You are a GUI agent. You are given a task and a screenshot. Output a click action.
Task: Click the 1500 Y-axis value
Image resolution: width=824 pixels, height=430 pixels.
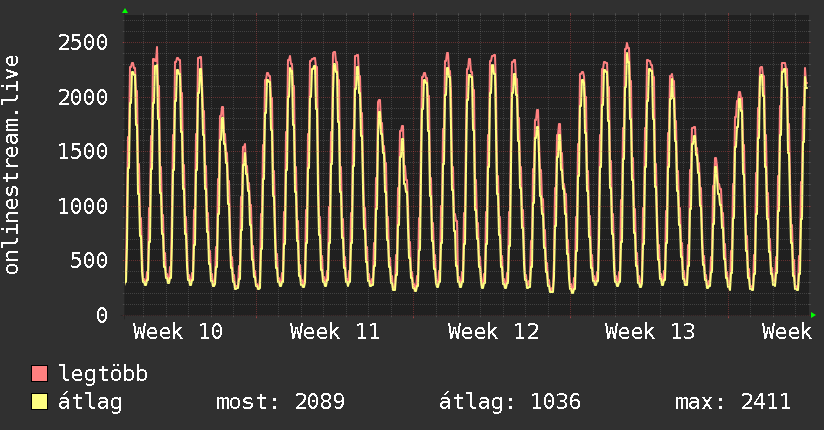coord(83,152)
